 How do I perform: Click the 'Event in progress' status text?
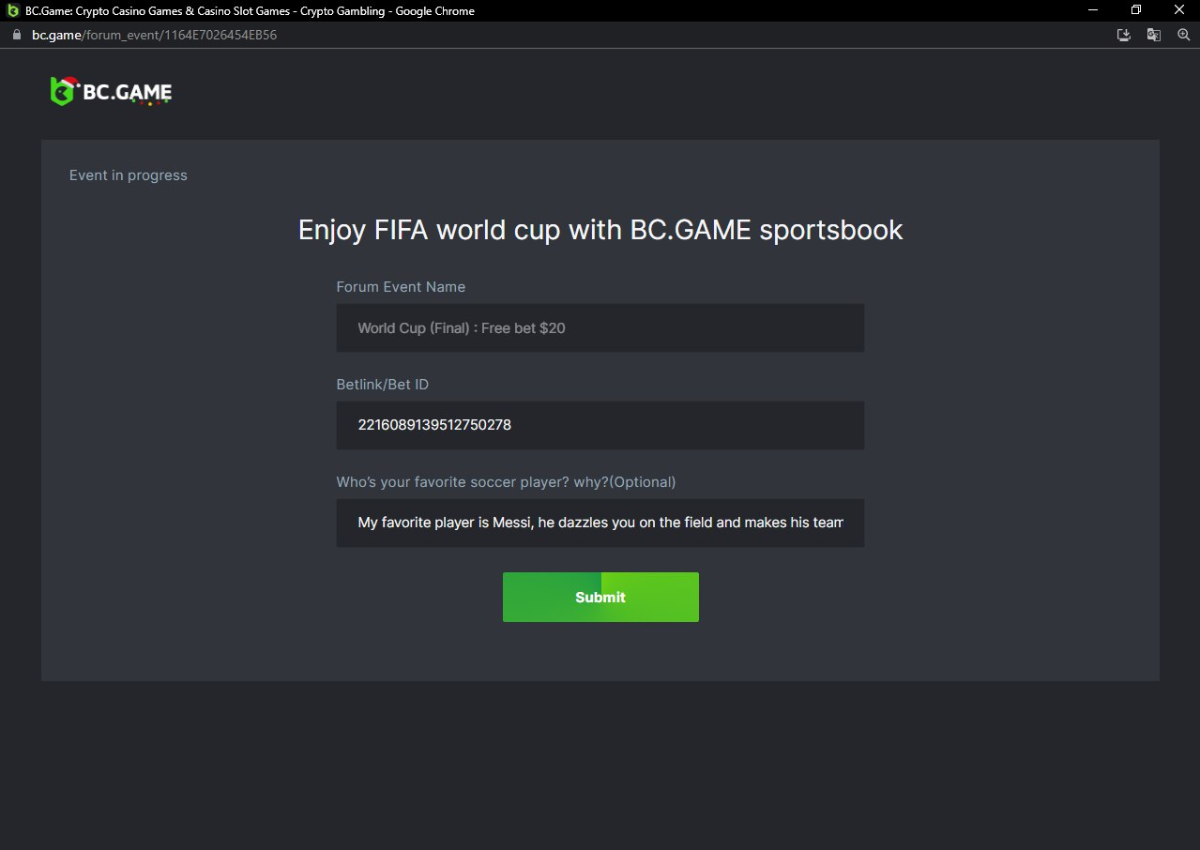pos(128,175)
